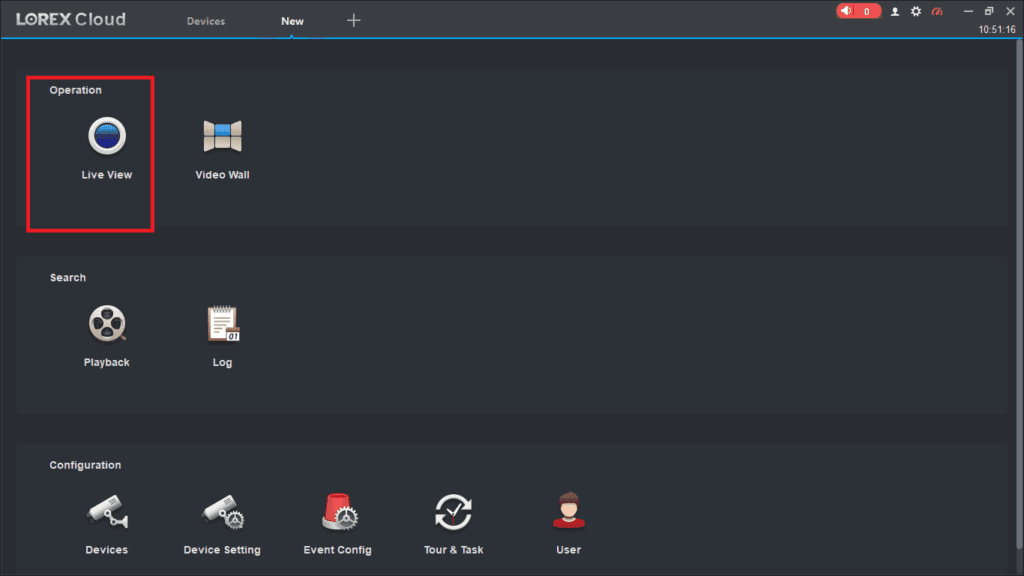
Task: Open the red gauge status icon
Action: [937, 11]
